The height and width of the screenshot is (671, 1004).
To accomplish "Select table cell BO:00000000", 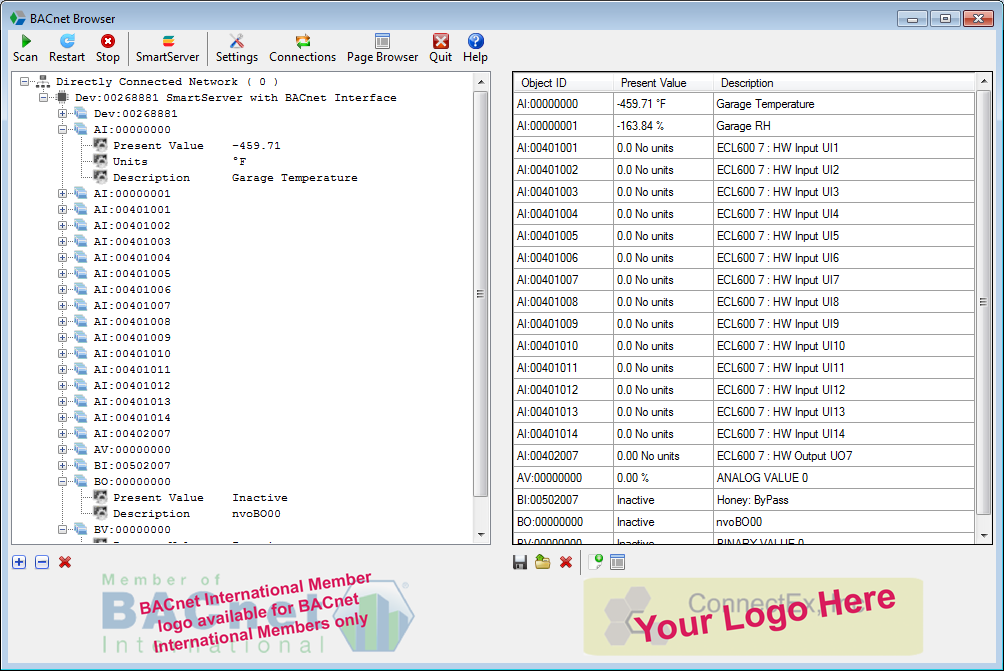I will pyautogui.click(x=563, y=522).
